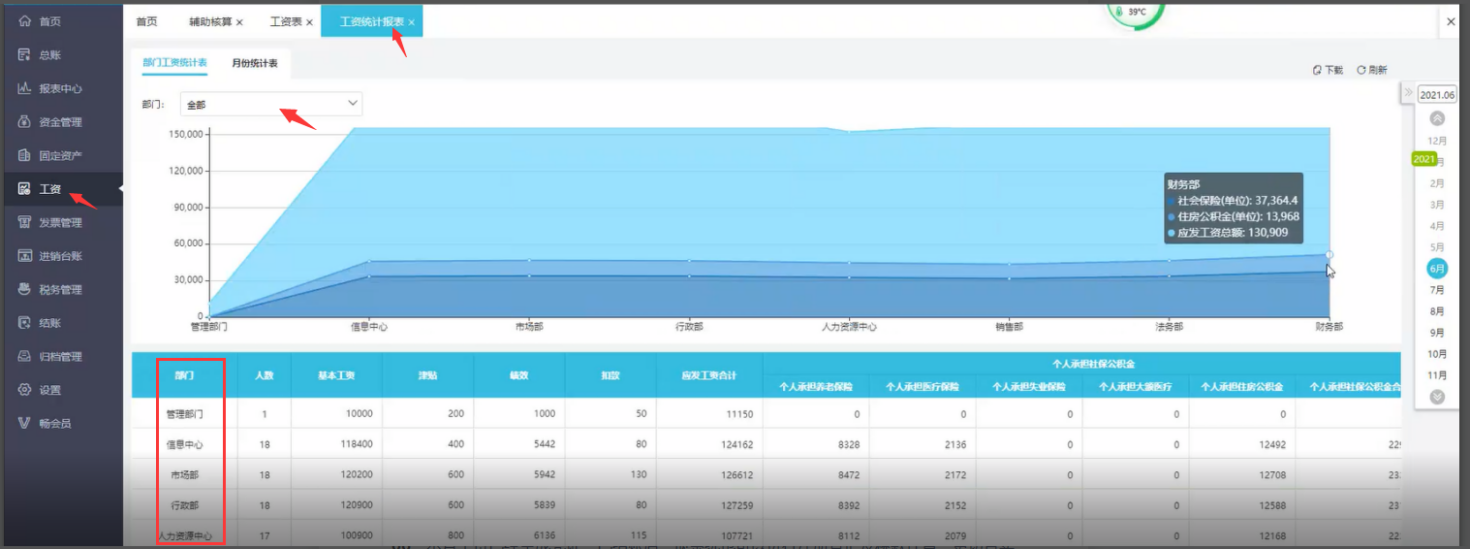
Task: Select 7月 in the month timeline
Action: 1437,290
